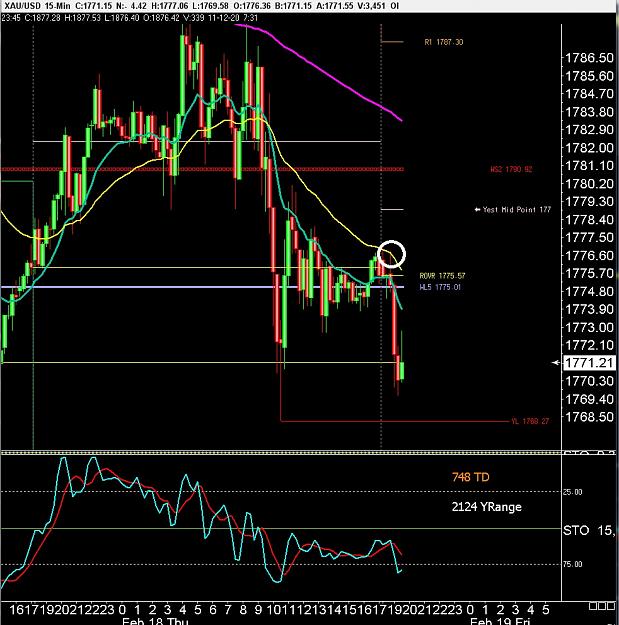Click the R1 1787.30 resistance label
This screenshot has width=619, height=625.
[444, 42]
